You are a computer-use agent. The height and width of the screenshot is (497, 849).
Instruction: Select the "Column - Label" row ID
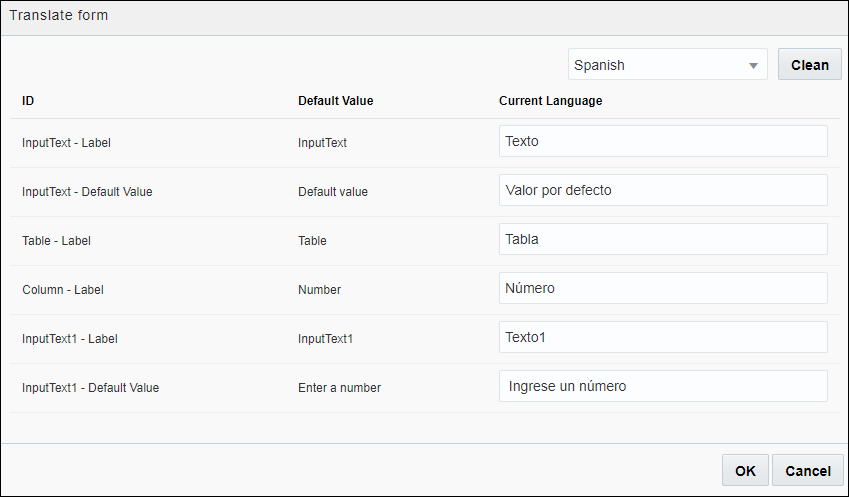pos(63,290)
